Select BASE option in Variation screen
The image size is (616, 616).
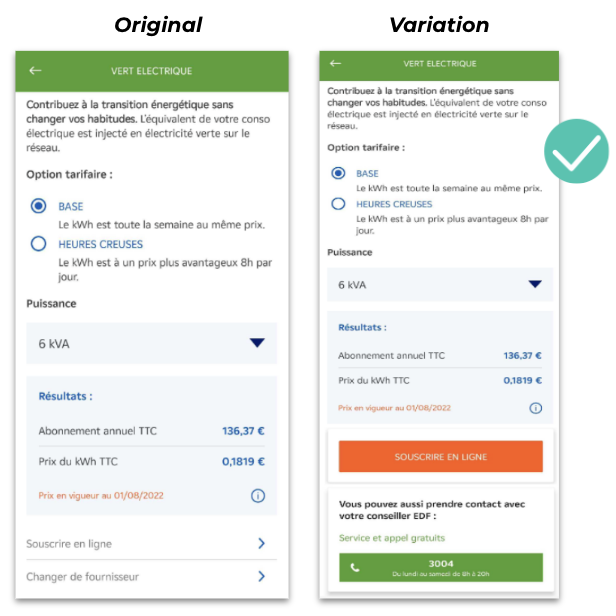click(339, 173)
